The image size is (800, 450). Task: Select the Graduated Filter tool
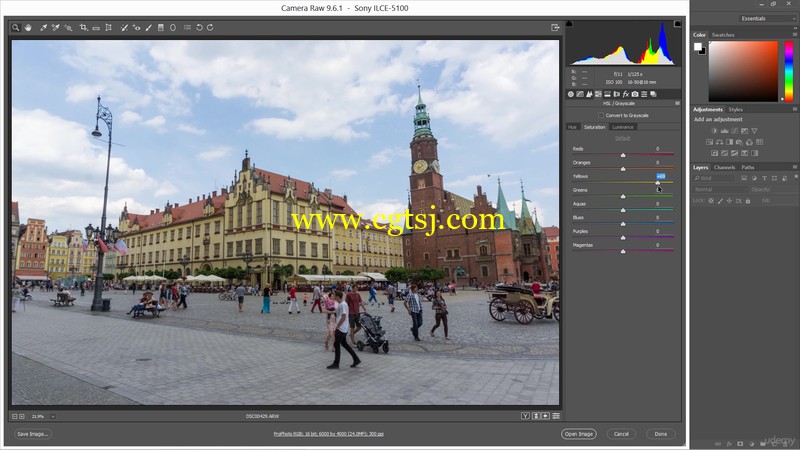161,28
